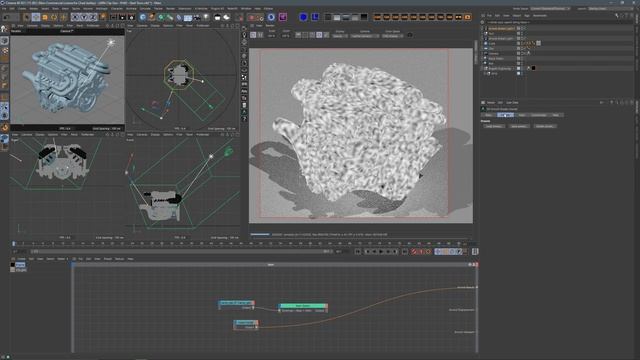640x360 pixels.
Task: Click the coordinate system cube icon
Action: [103, 17]
